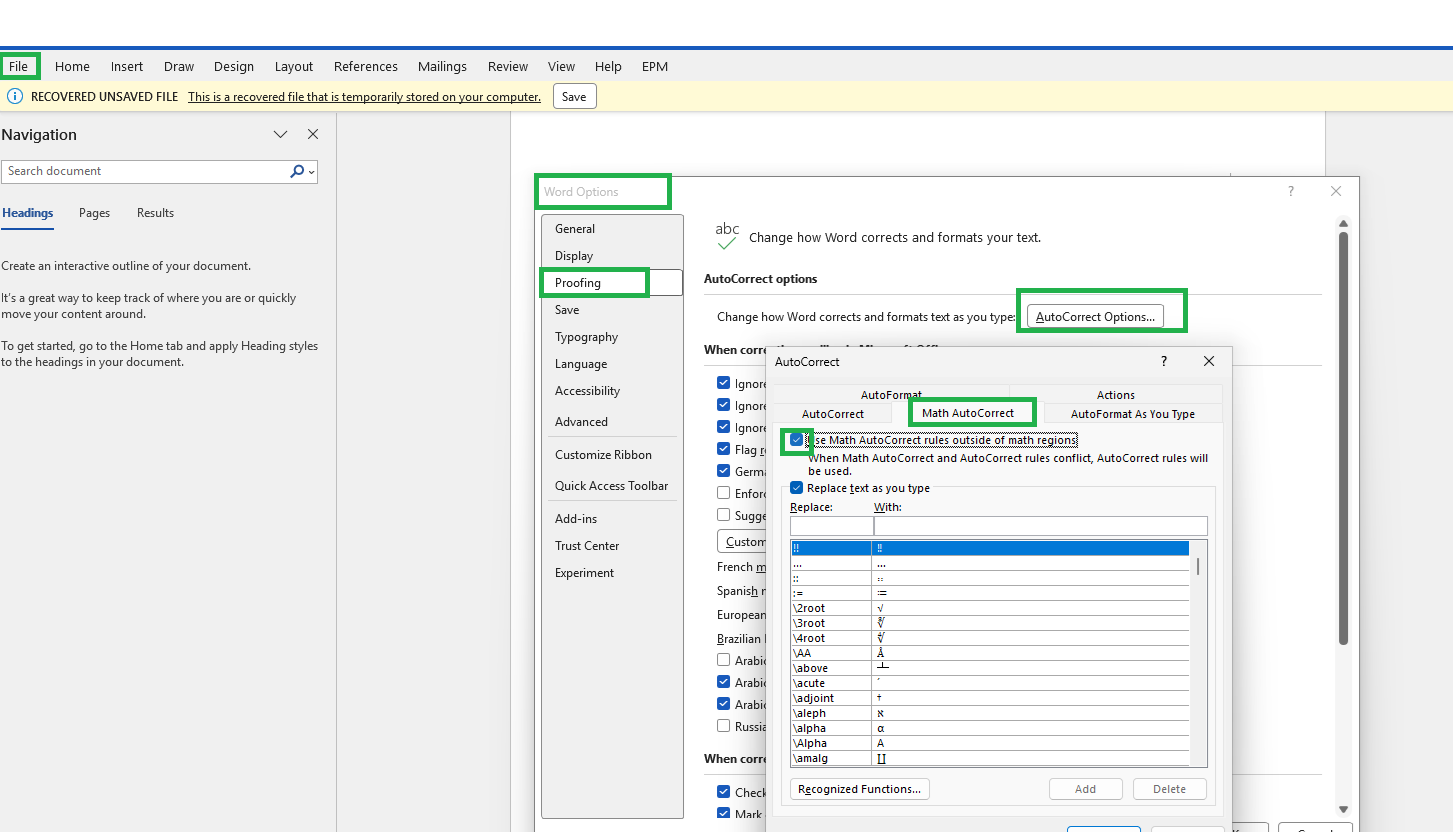Click the abc proofing icon above the description text
Viewport: 1453px width, 832px height.
coord(726,233)
